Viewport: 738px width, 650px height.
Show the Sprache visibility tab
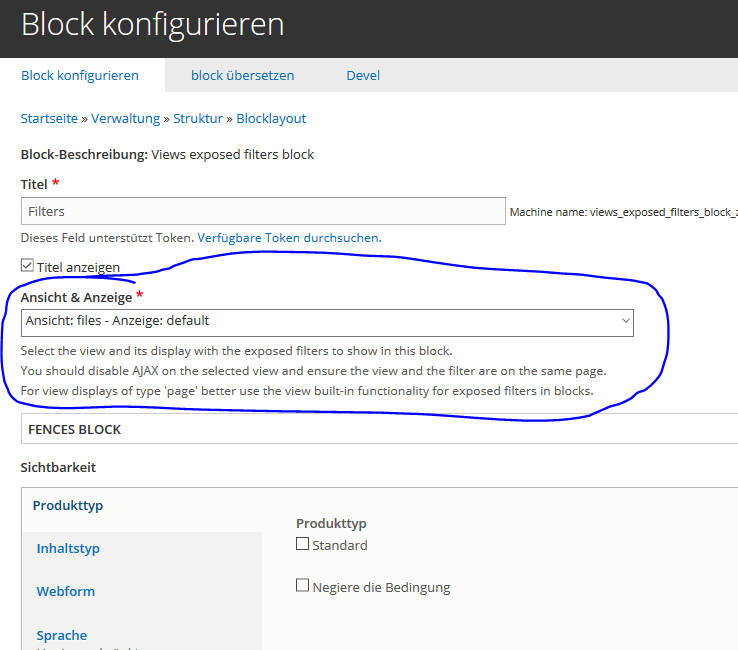pyautogui.click(x=62, y=635)
